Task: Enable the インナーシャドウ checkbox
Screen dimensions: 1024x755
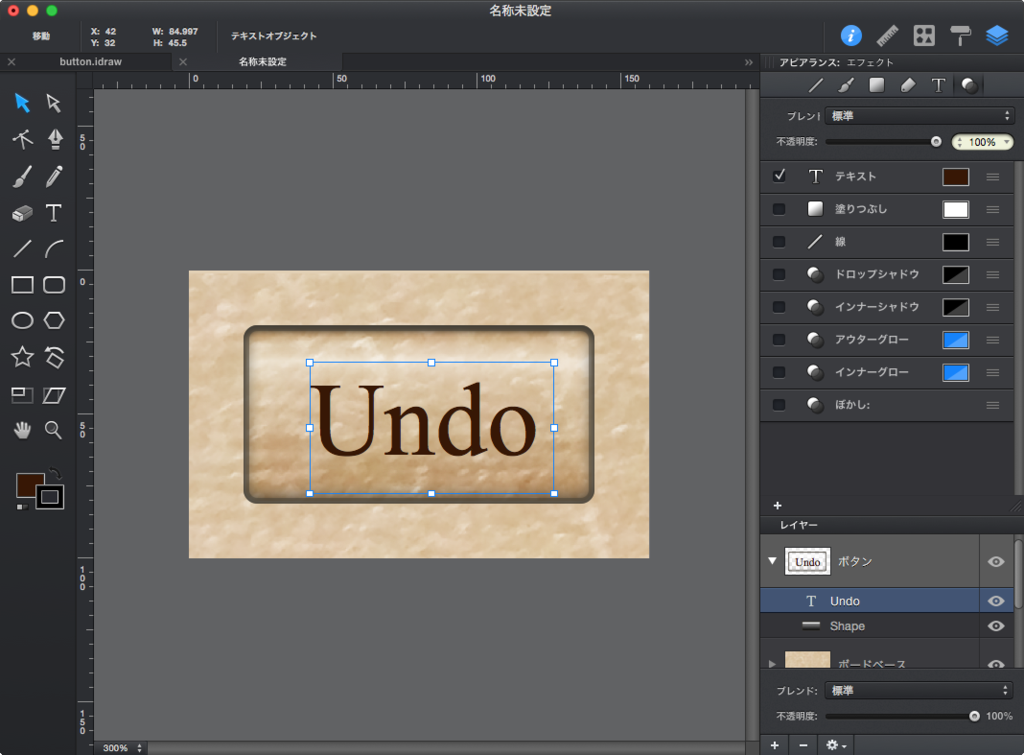Action: [779, 307]
